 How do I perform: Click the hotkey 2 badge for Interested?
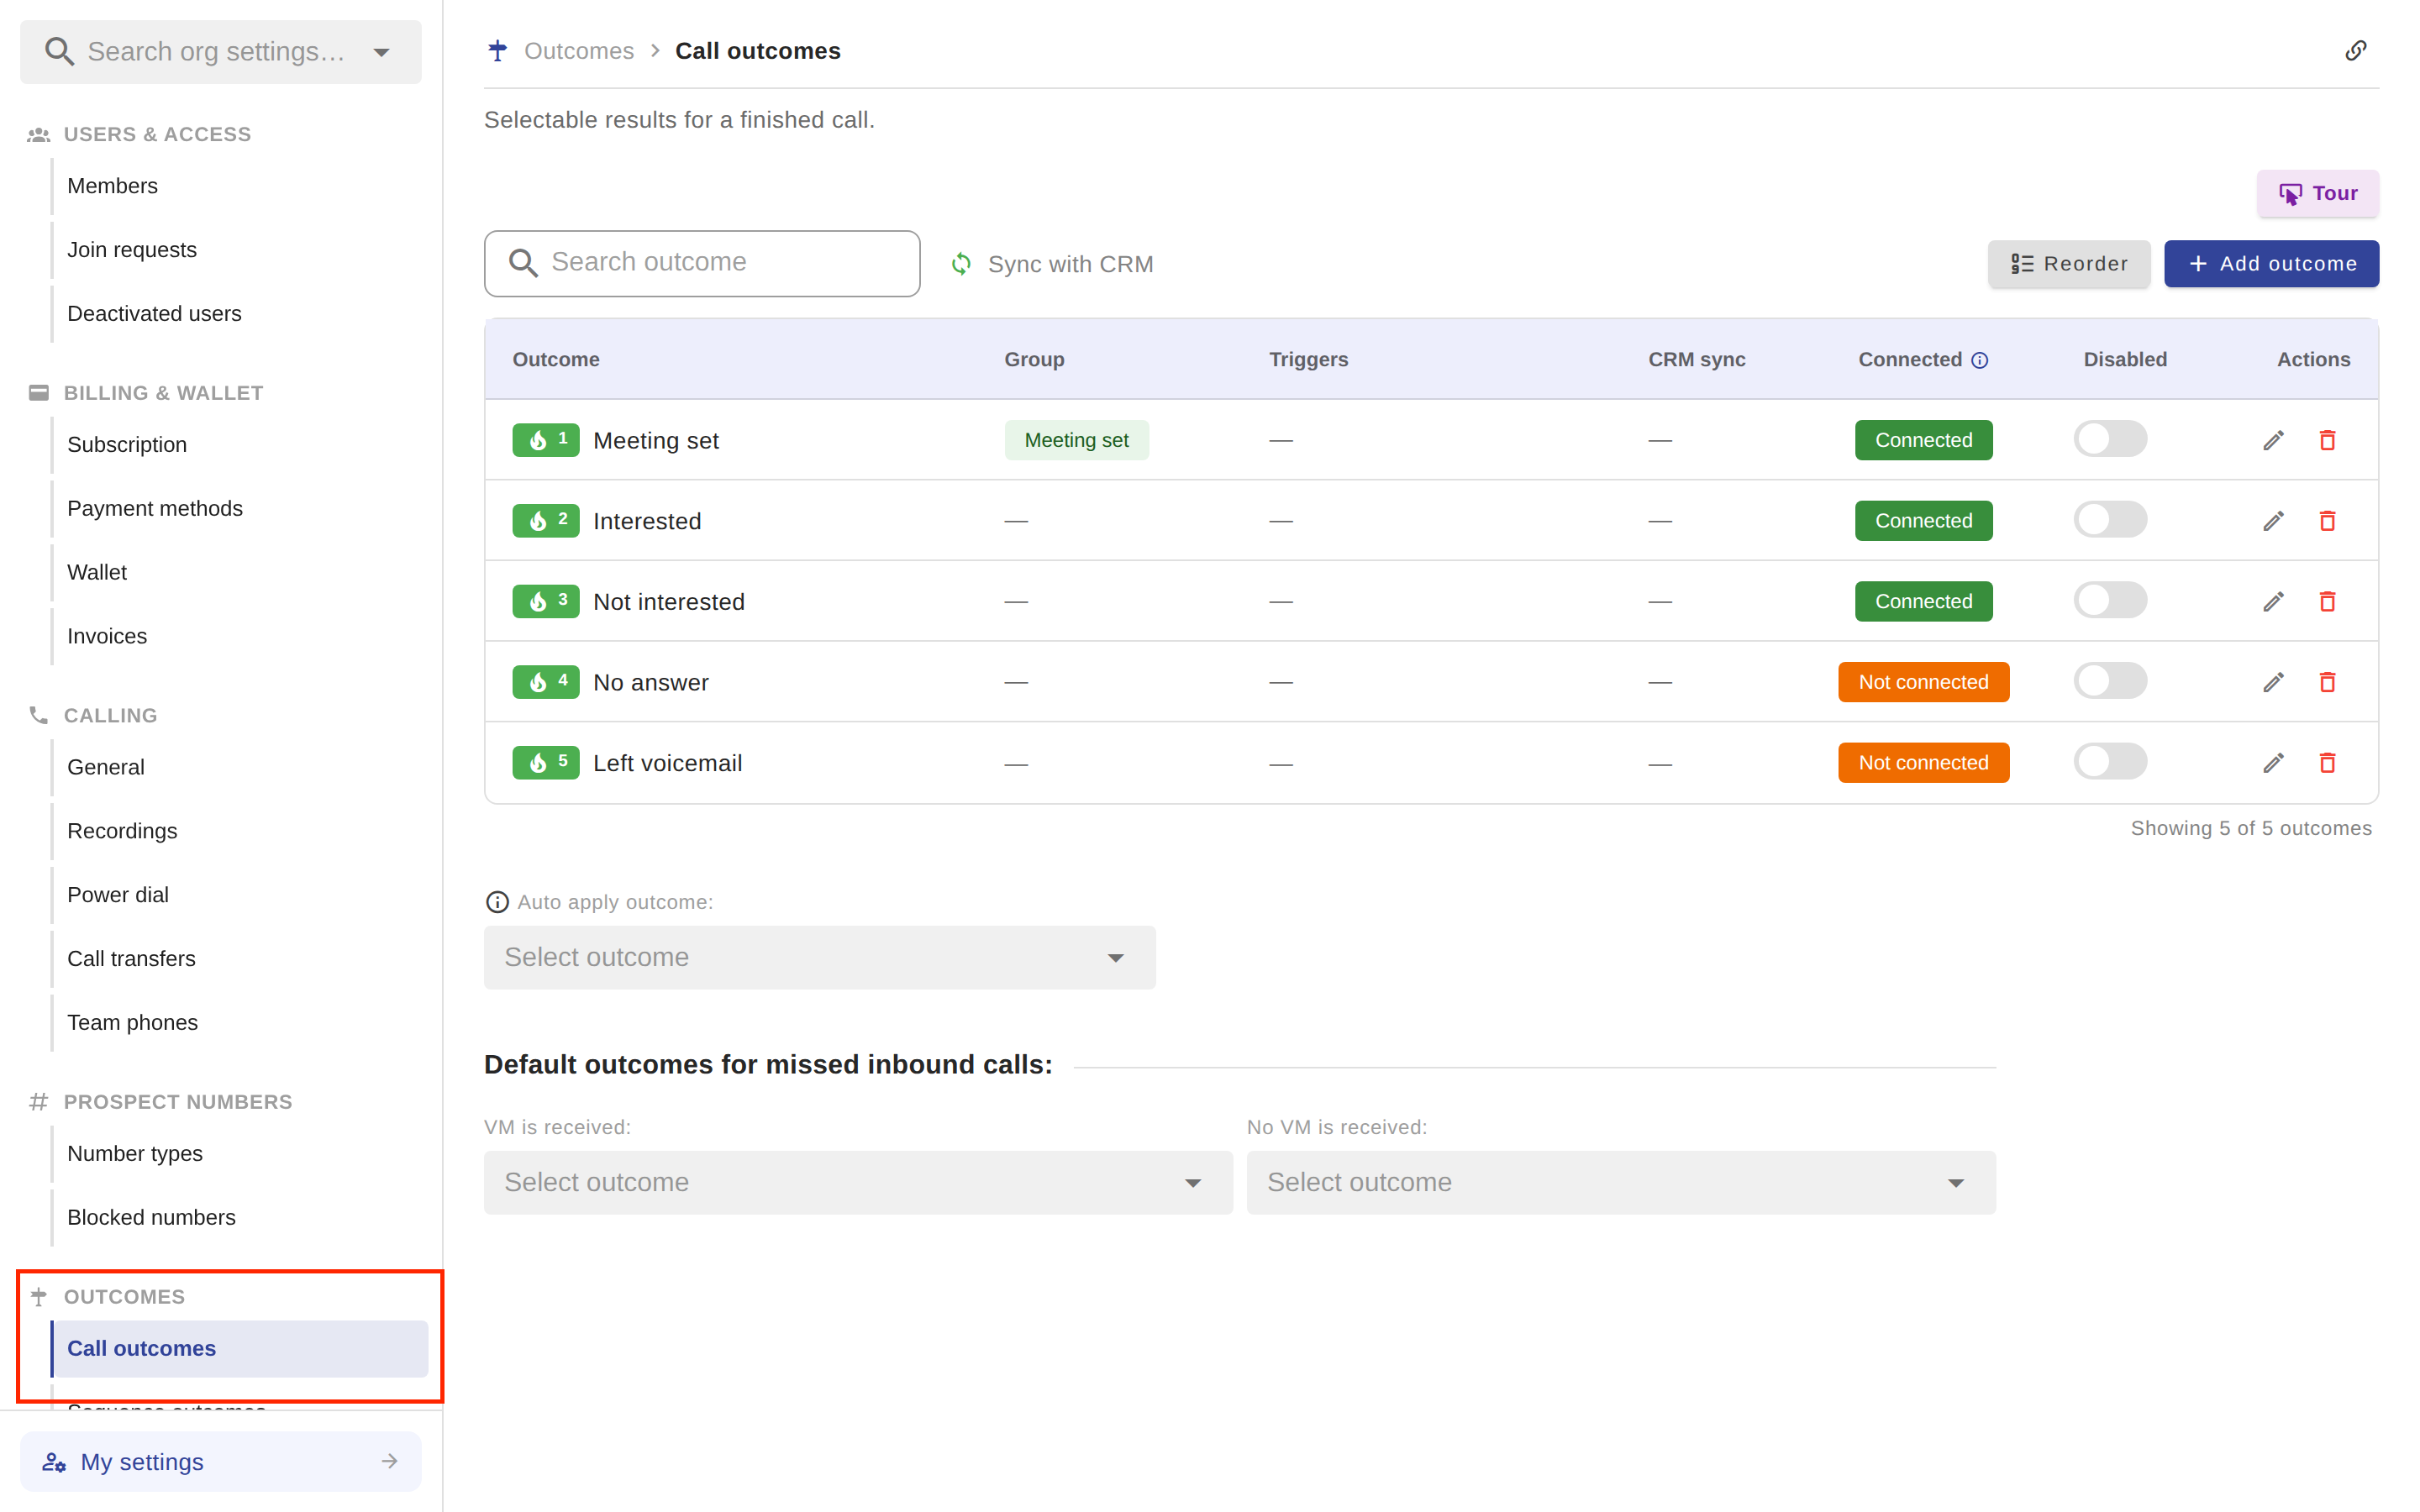[x=546, y=521]
